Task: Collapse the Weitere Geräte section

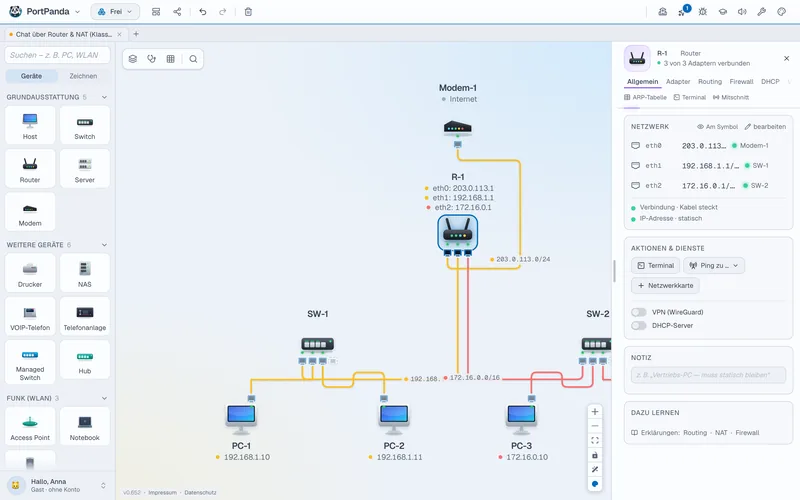Action: click(104, 245)
